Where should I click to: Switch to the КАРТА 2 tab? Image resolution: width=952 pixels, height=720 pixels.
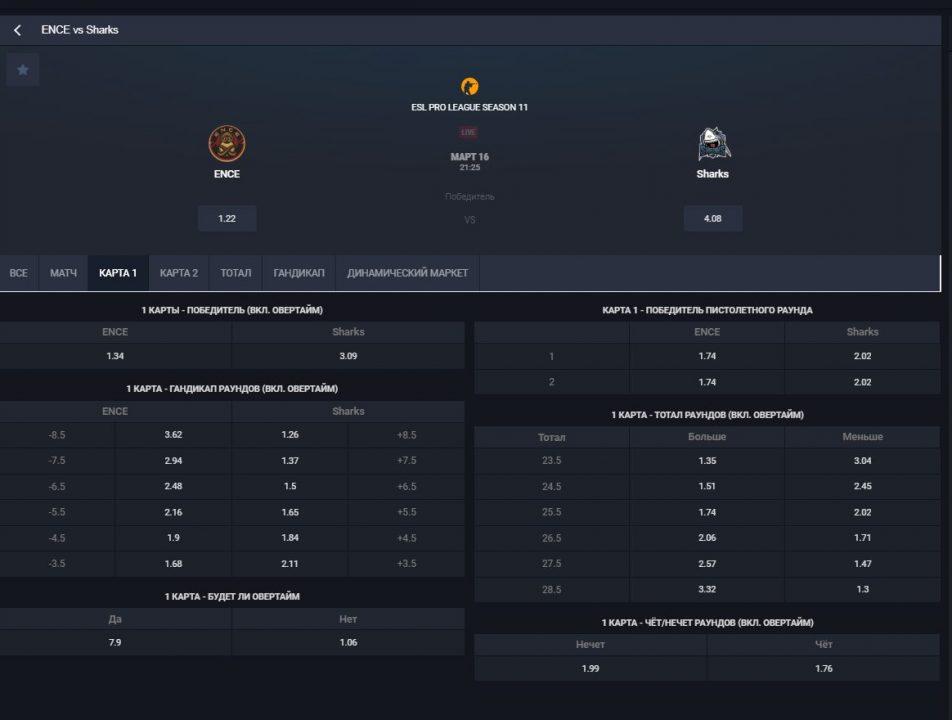[x=179, y=273]
